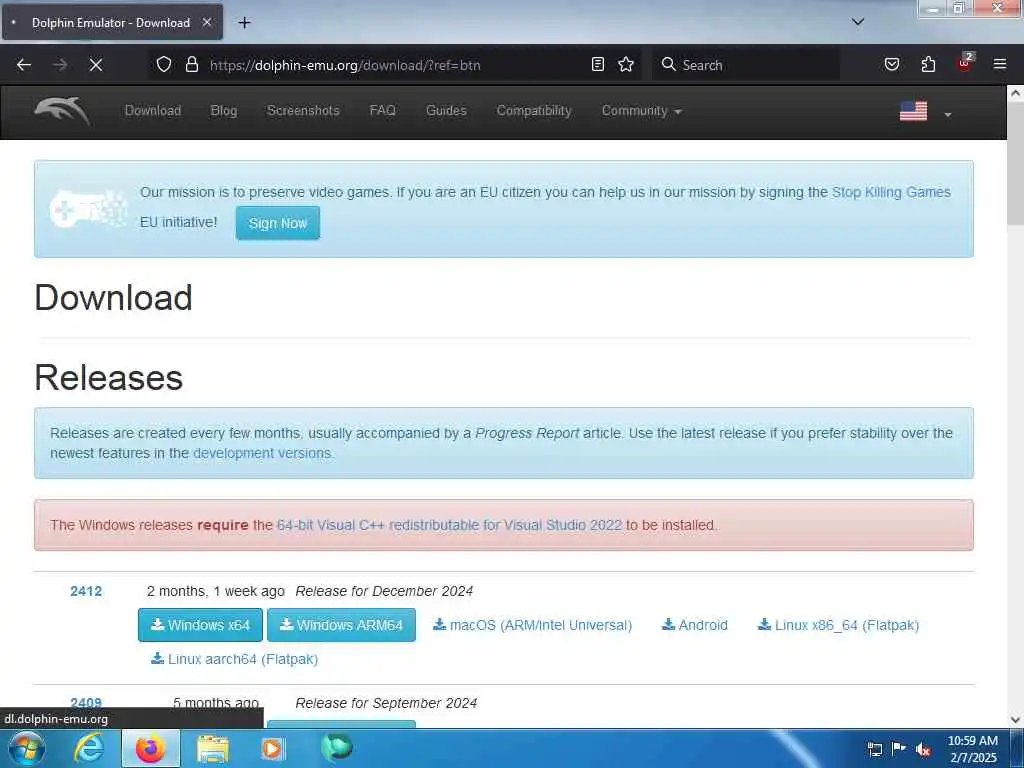Open a new tab with plus
This screenshot has width=1024, height=768.
click(x=244, y=23)
